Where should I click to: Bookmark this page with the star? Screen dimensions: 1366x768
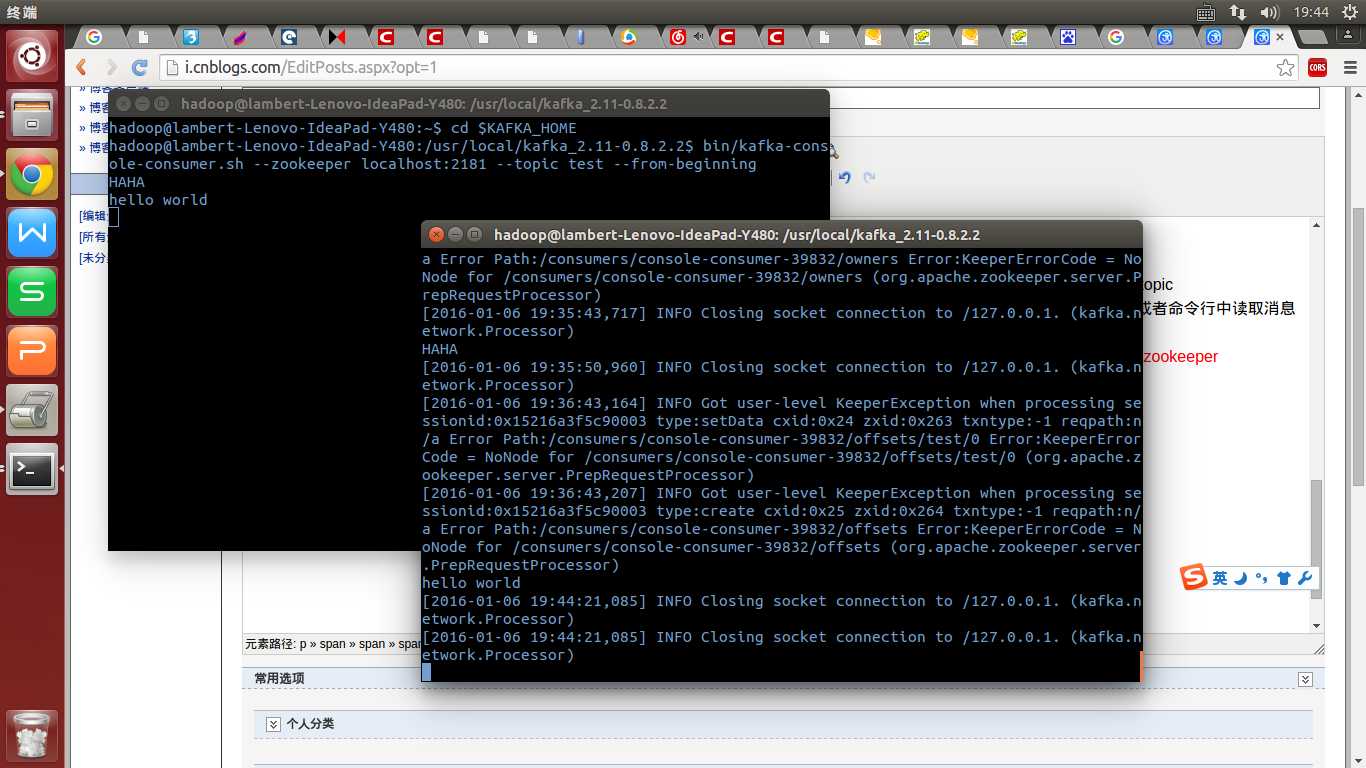click(x=1285, y=67)
